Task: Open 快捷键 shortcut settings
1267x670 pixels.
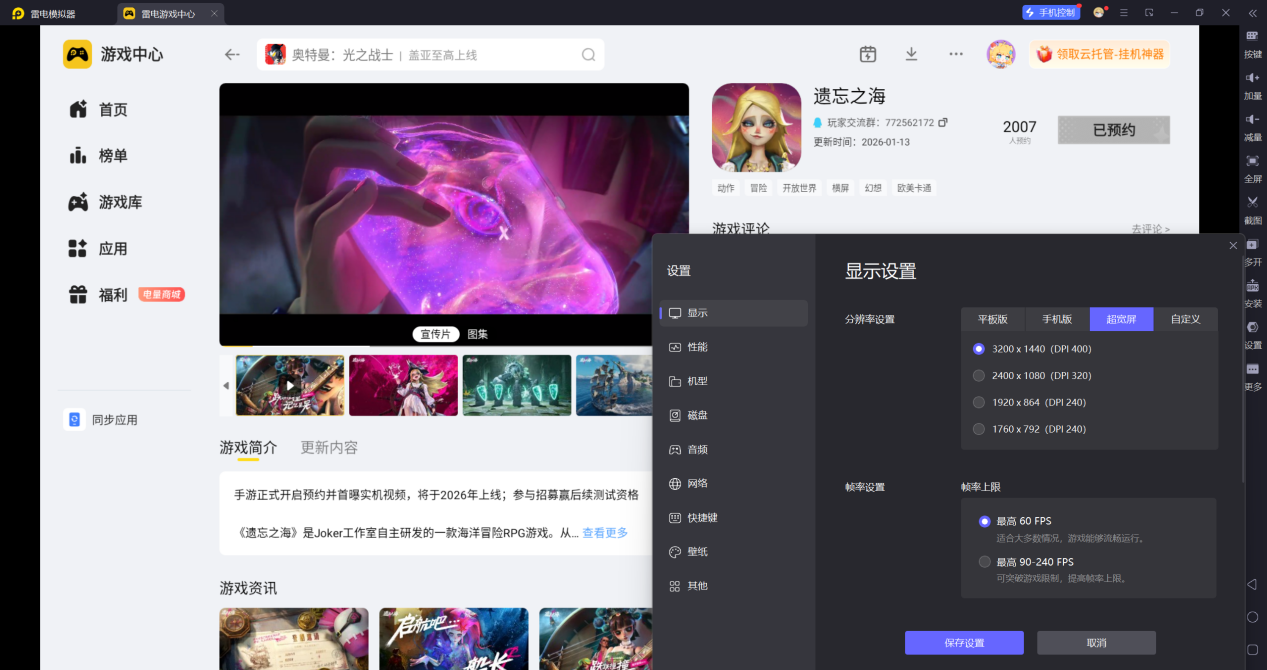Action: point(734,518)
